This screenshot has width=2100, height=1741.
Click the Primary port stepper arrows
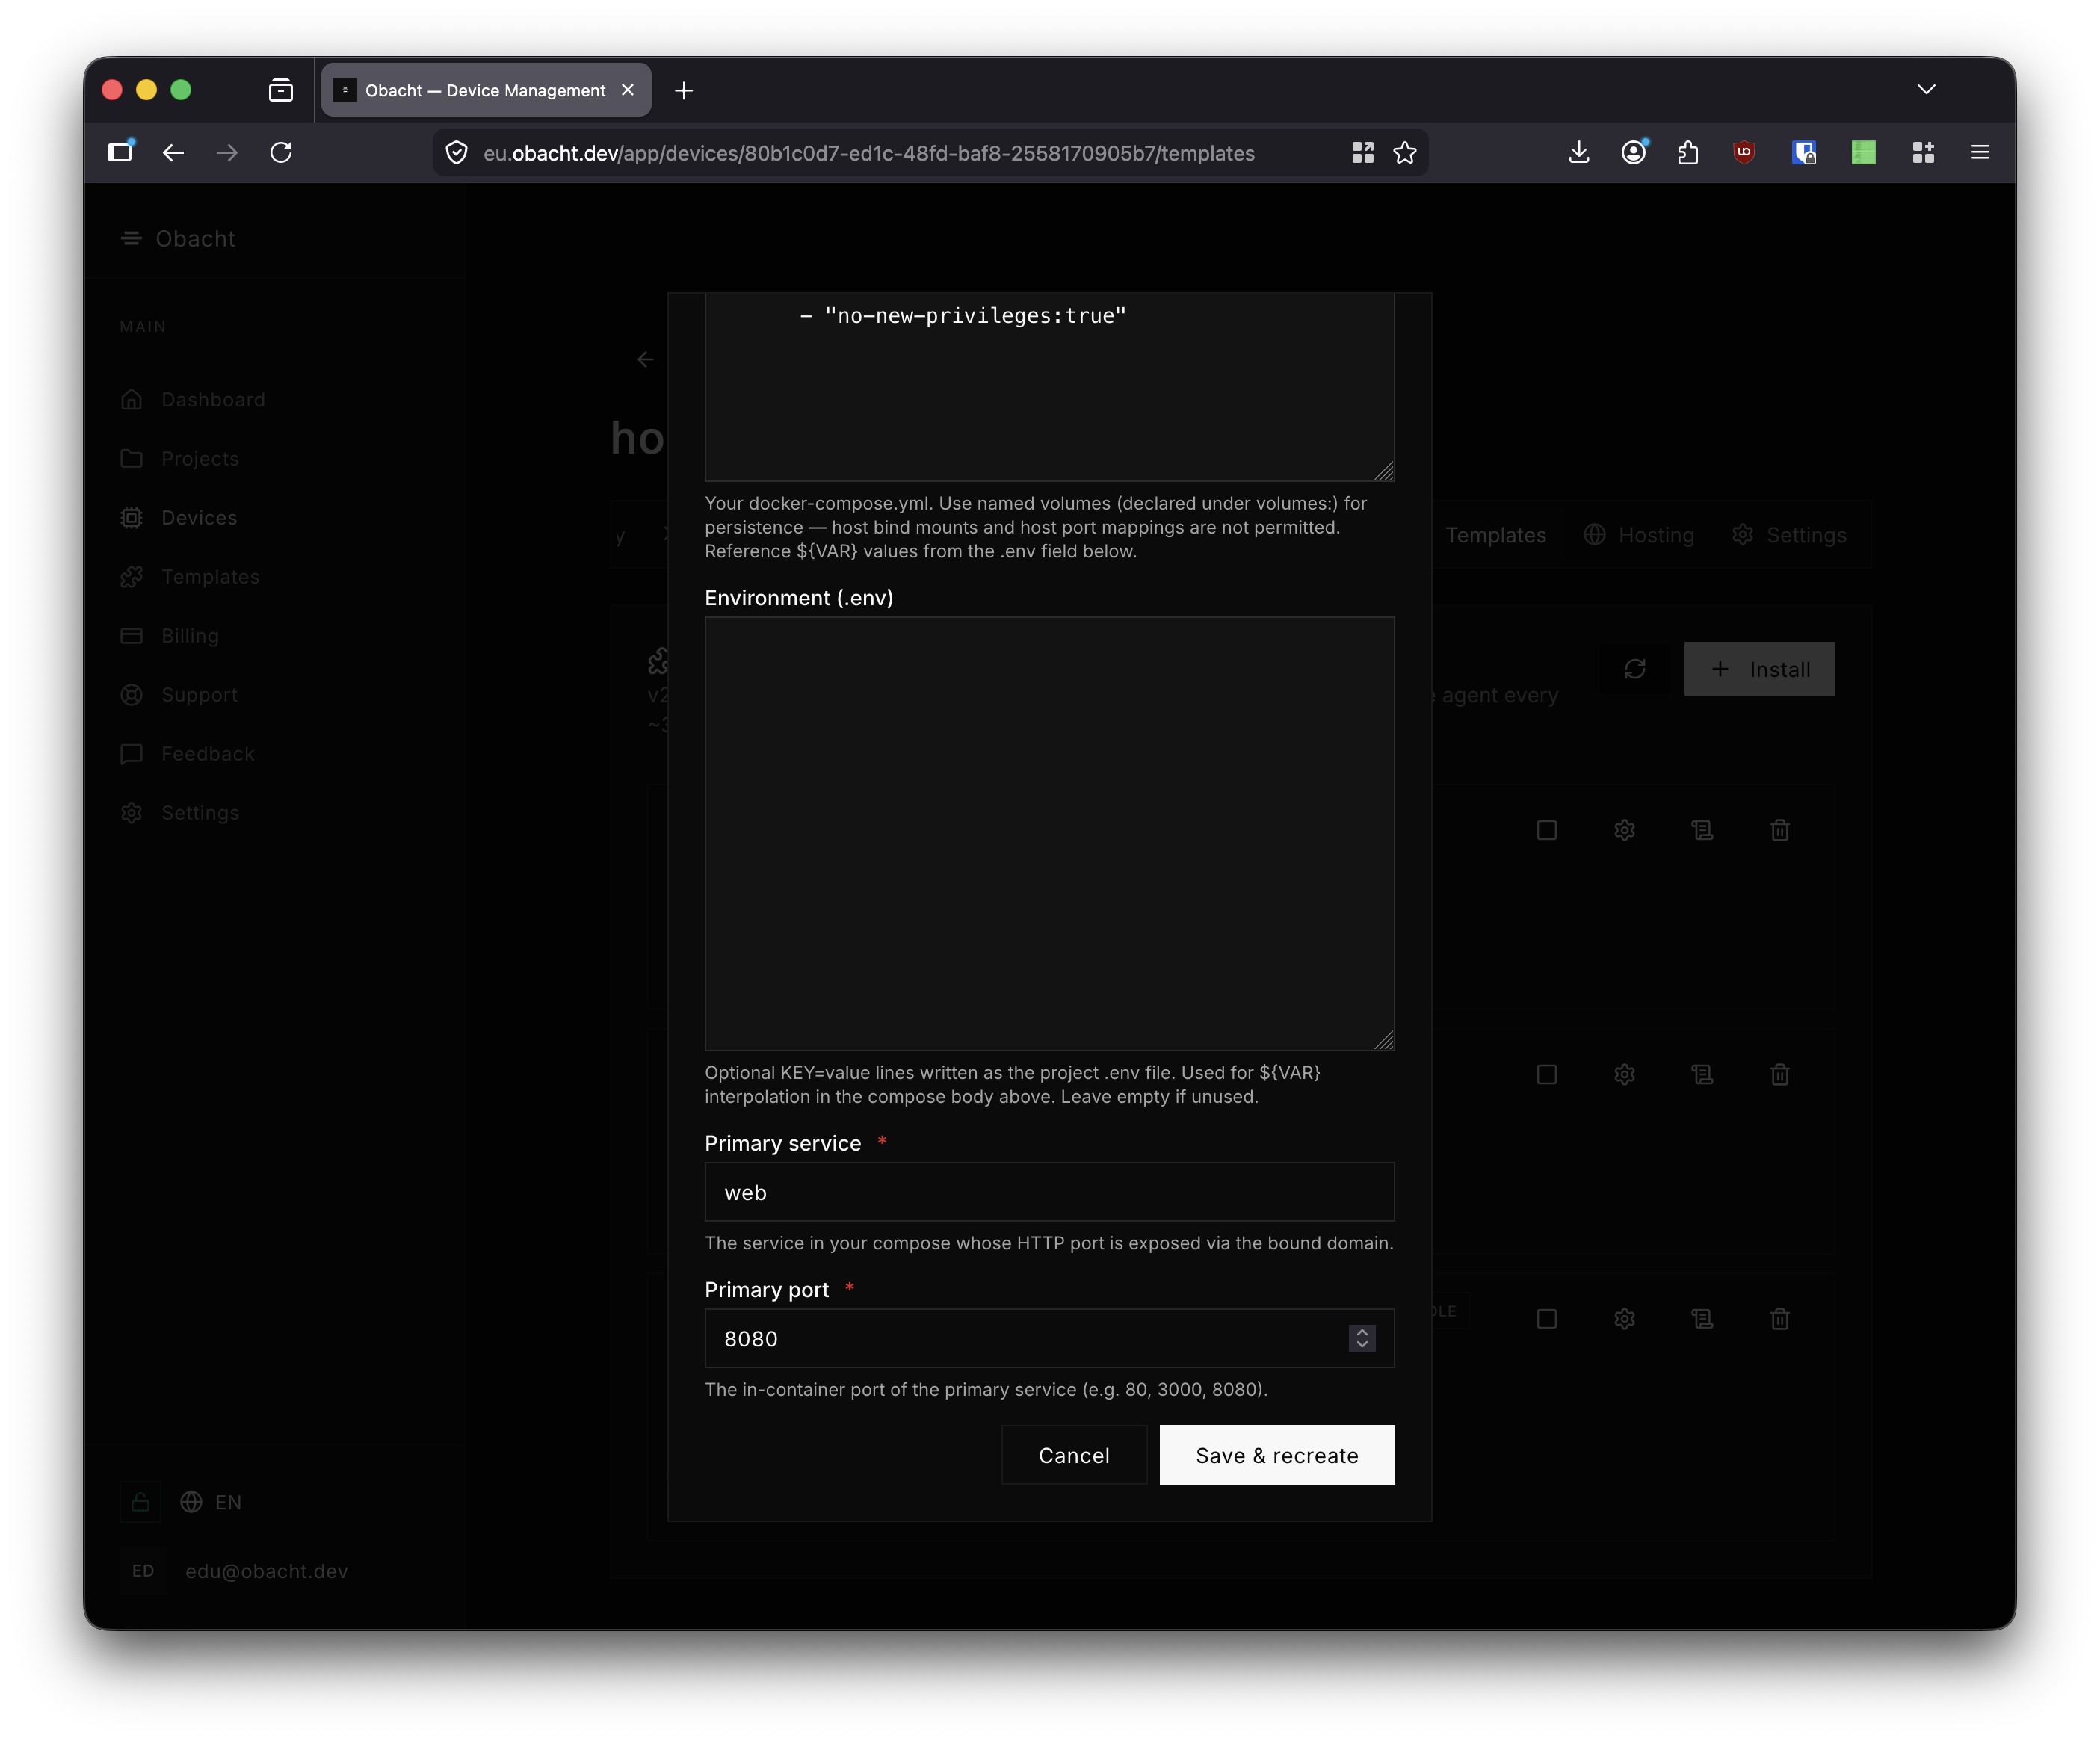[1362, 1339]
